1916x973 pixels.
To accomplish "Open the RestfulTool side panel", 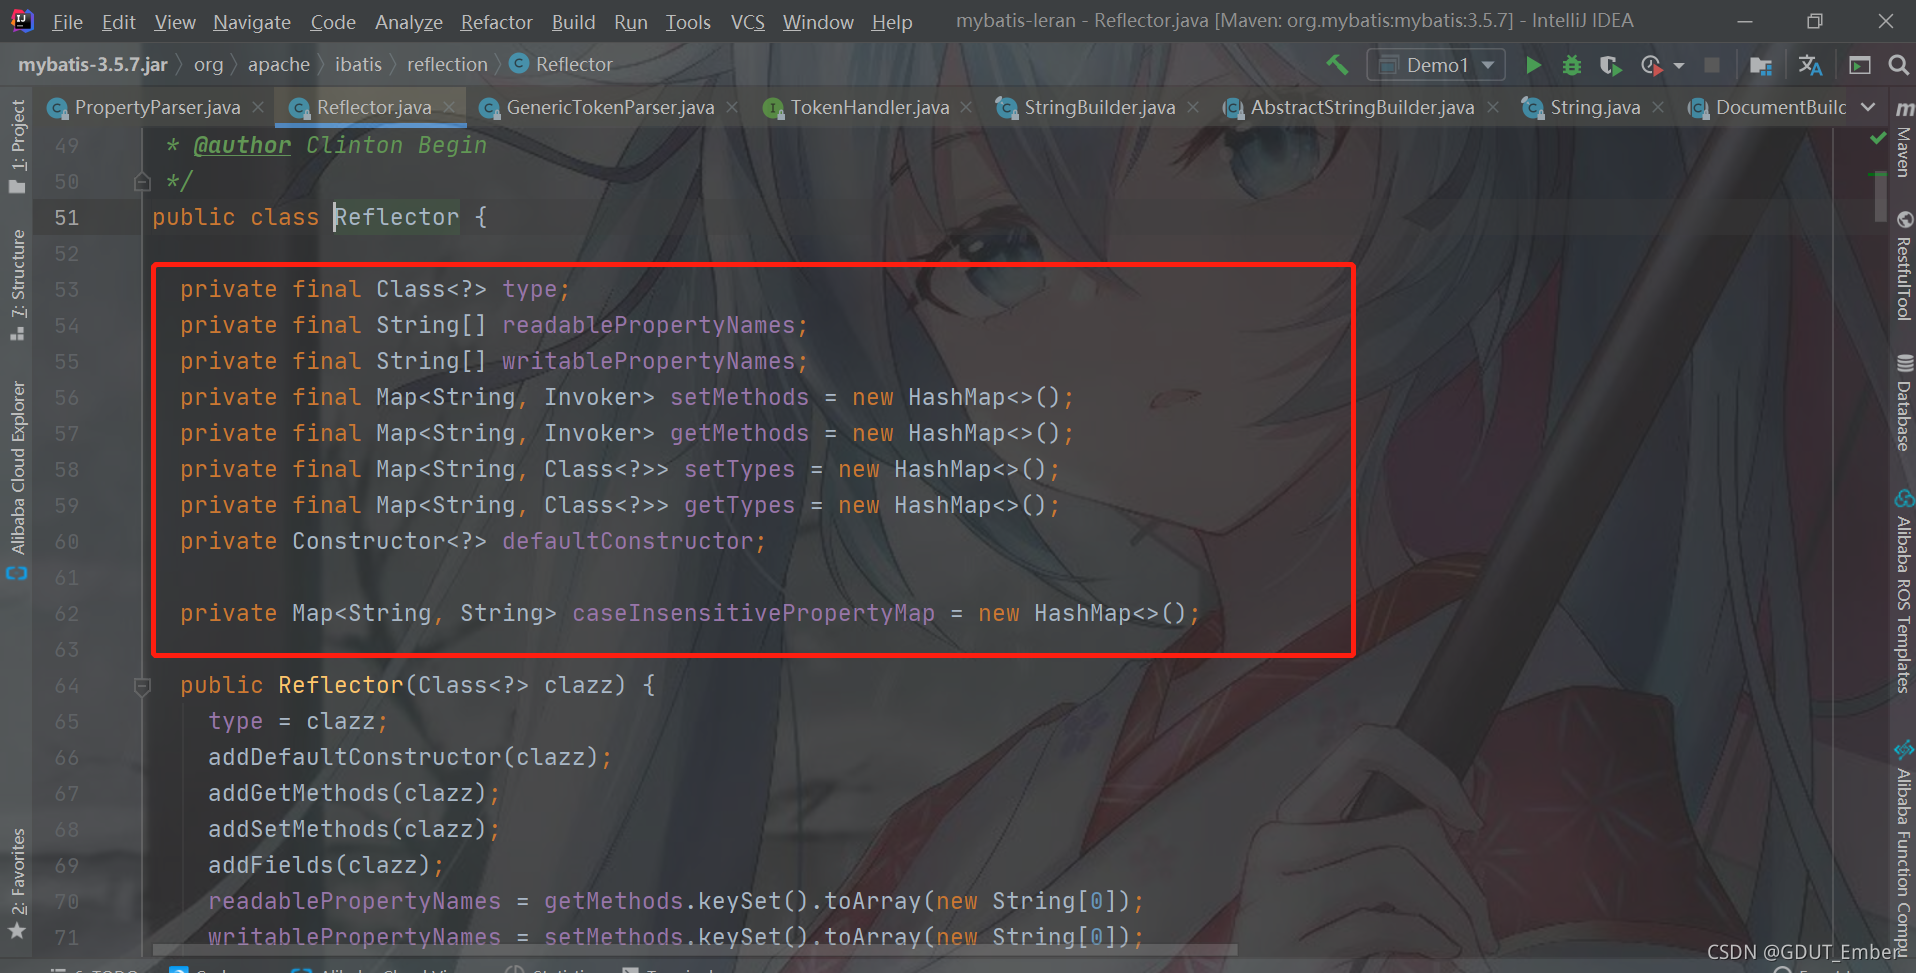I will pos(1903,266).
